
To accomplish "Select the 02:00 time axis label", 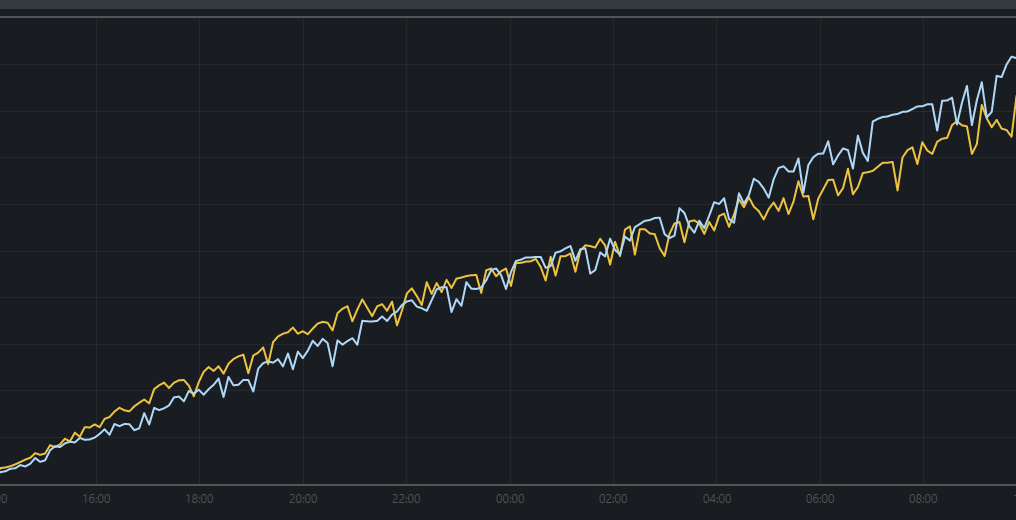I will (x=613, y=499).
